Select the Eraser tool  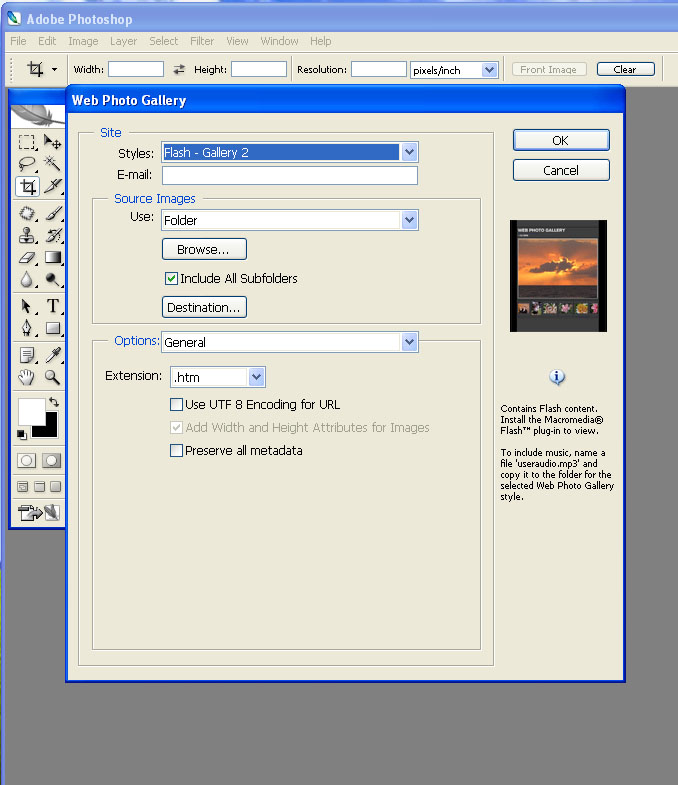pyautogui.click(x=27, y=257)
